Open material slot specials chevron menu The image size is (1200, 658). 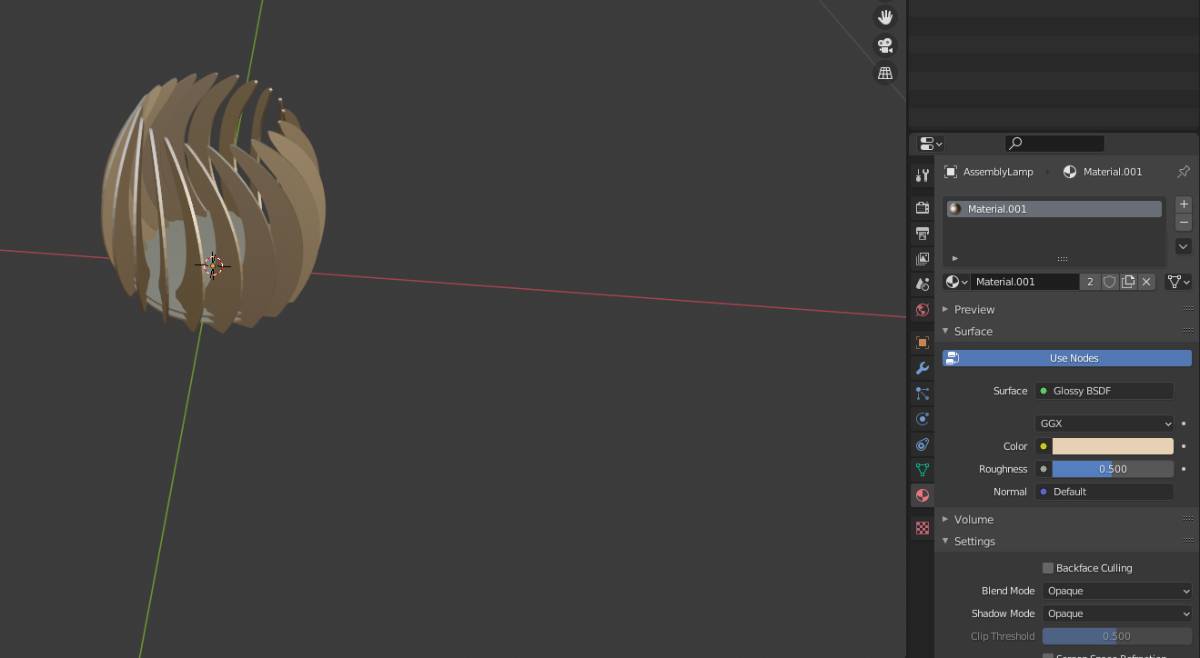tap(1184, 246)
